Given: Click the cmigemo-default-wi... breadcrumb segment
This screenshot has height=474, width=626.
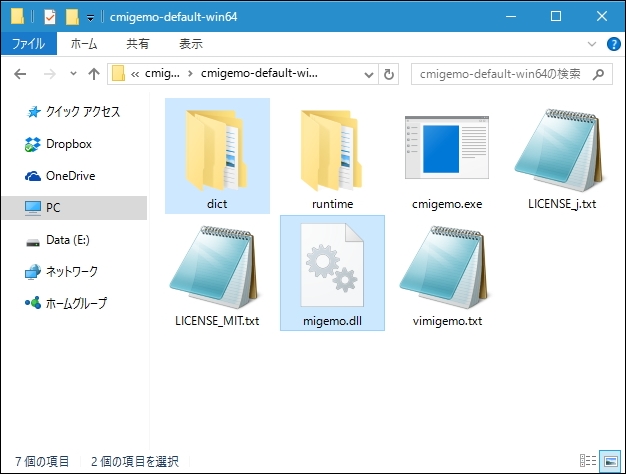Looking at the screenshot, I should pos(259,73).
